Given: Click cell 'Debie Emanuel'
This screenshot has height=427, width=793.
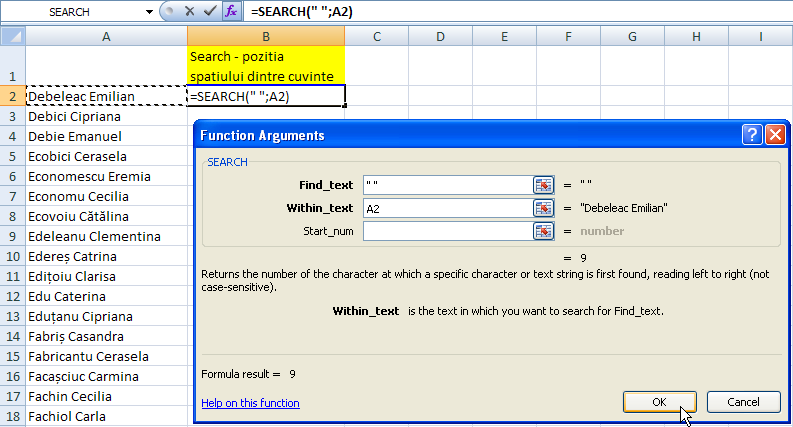Looking at the screenshot, I should point(106,137).
